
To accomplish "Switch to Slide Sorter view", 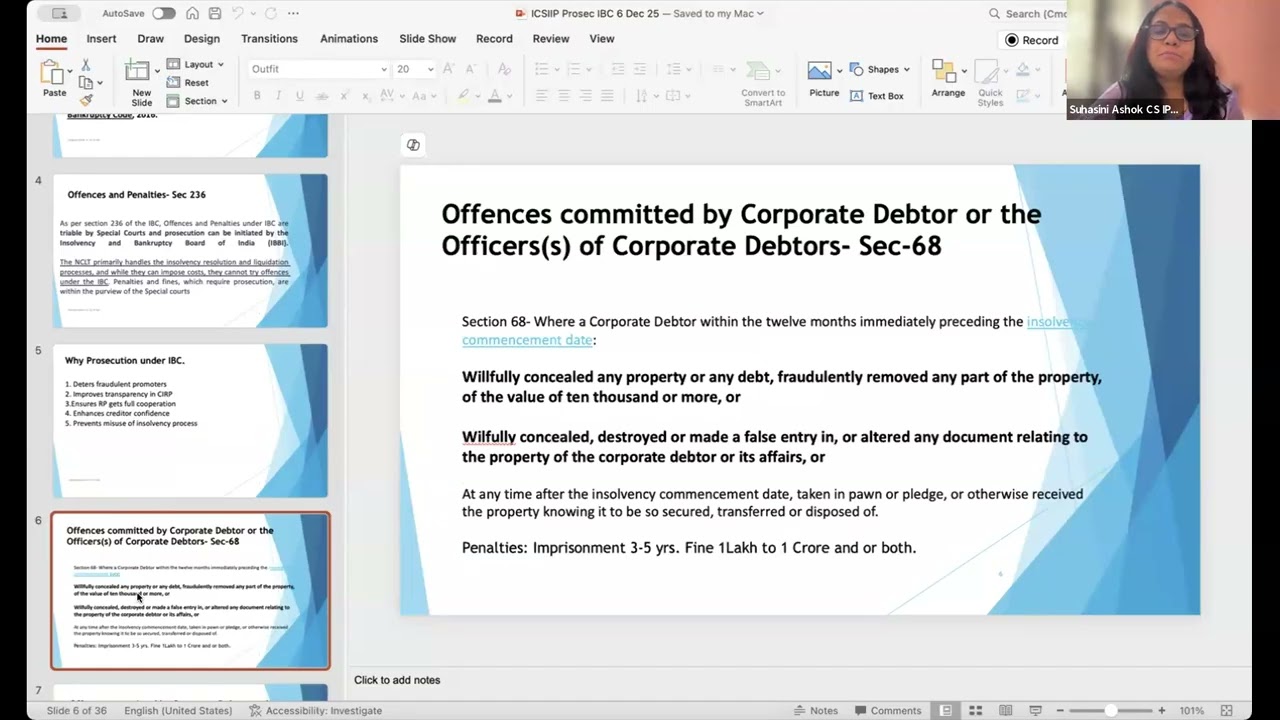I will tap(975, 711).
